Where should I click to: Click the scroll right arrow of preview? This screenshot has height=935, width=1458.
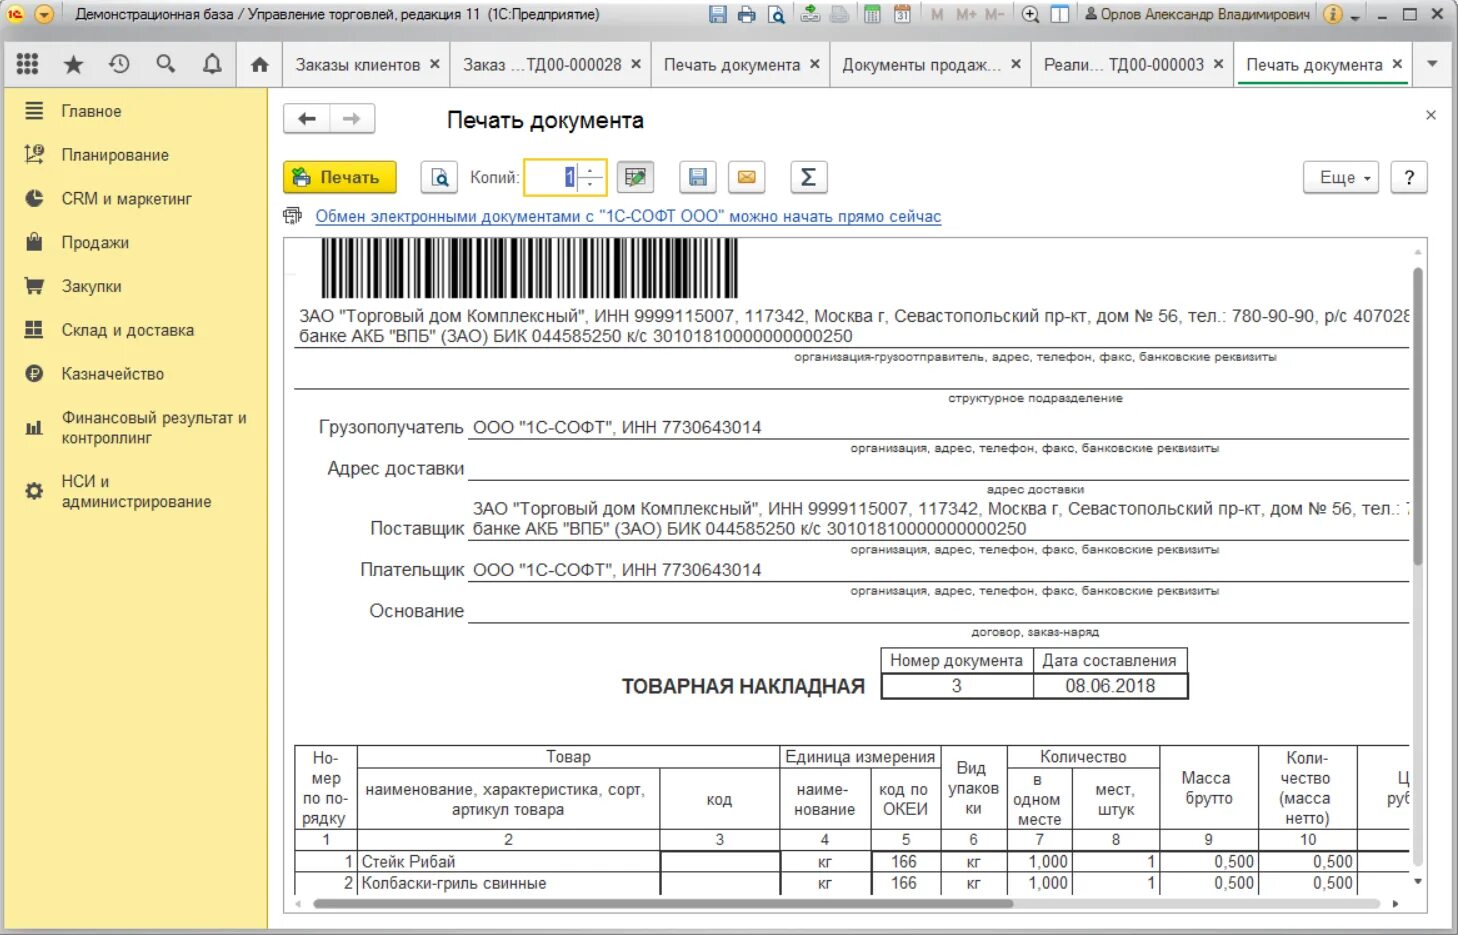click(x=1395, y=903)
